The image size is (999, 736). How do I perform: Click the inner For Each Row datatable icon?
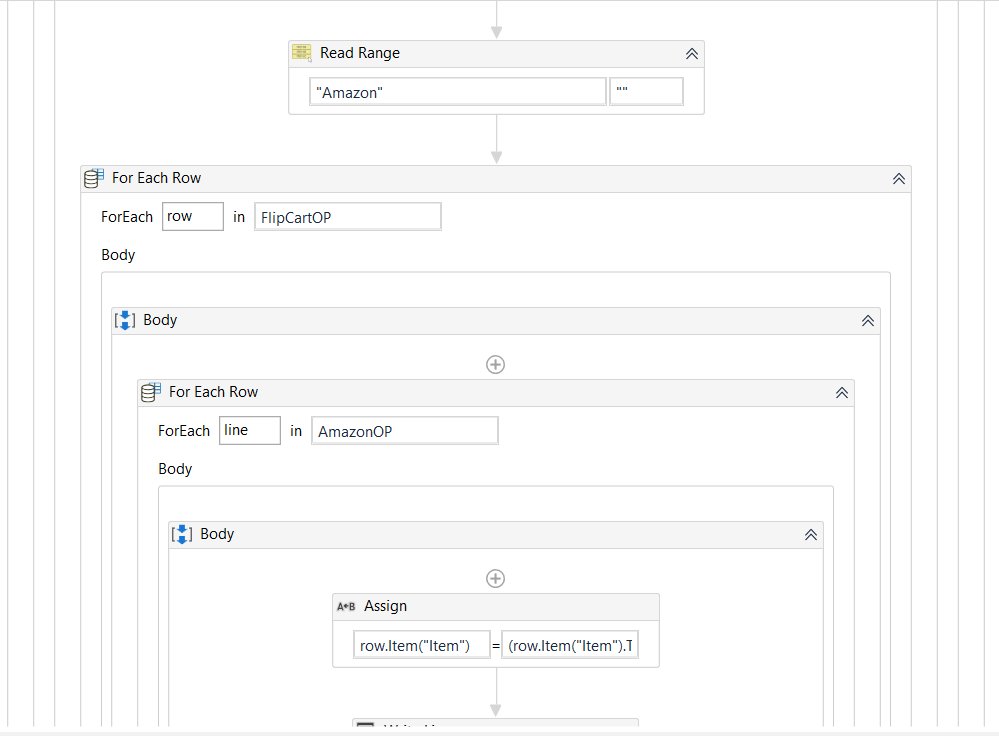(151, 392)
